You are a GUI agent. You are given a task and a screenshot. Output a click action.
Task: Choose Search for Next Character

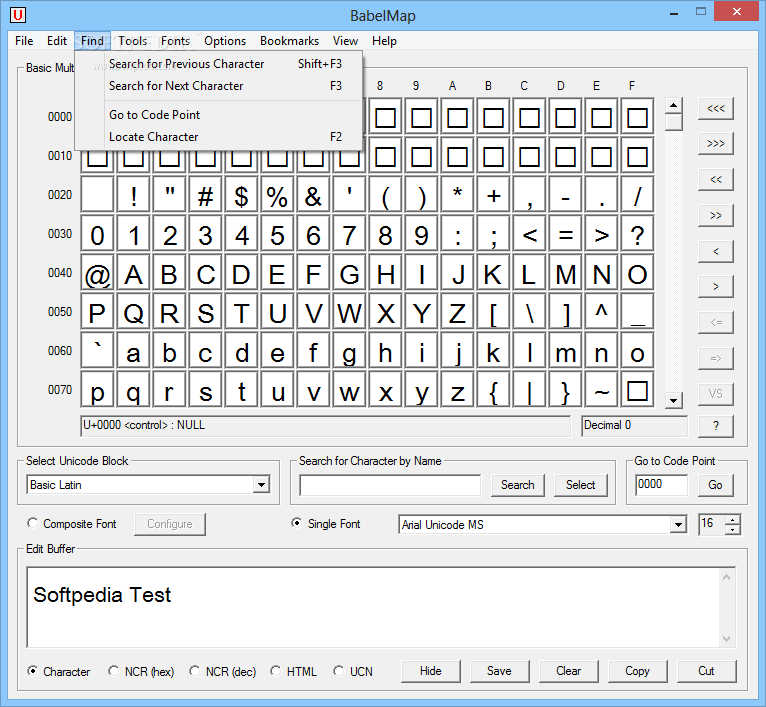(x=218, y=86)
